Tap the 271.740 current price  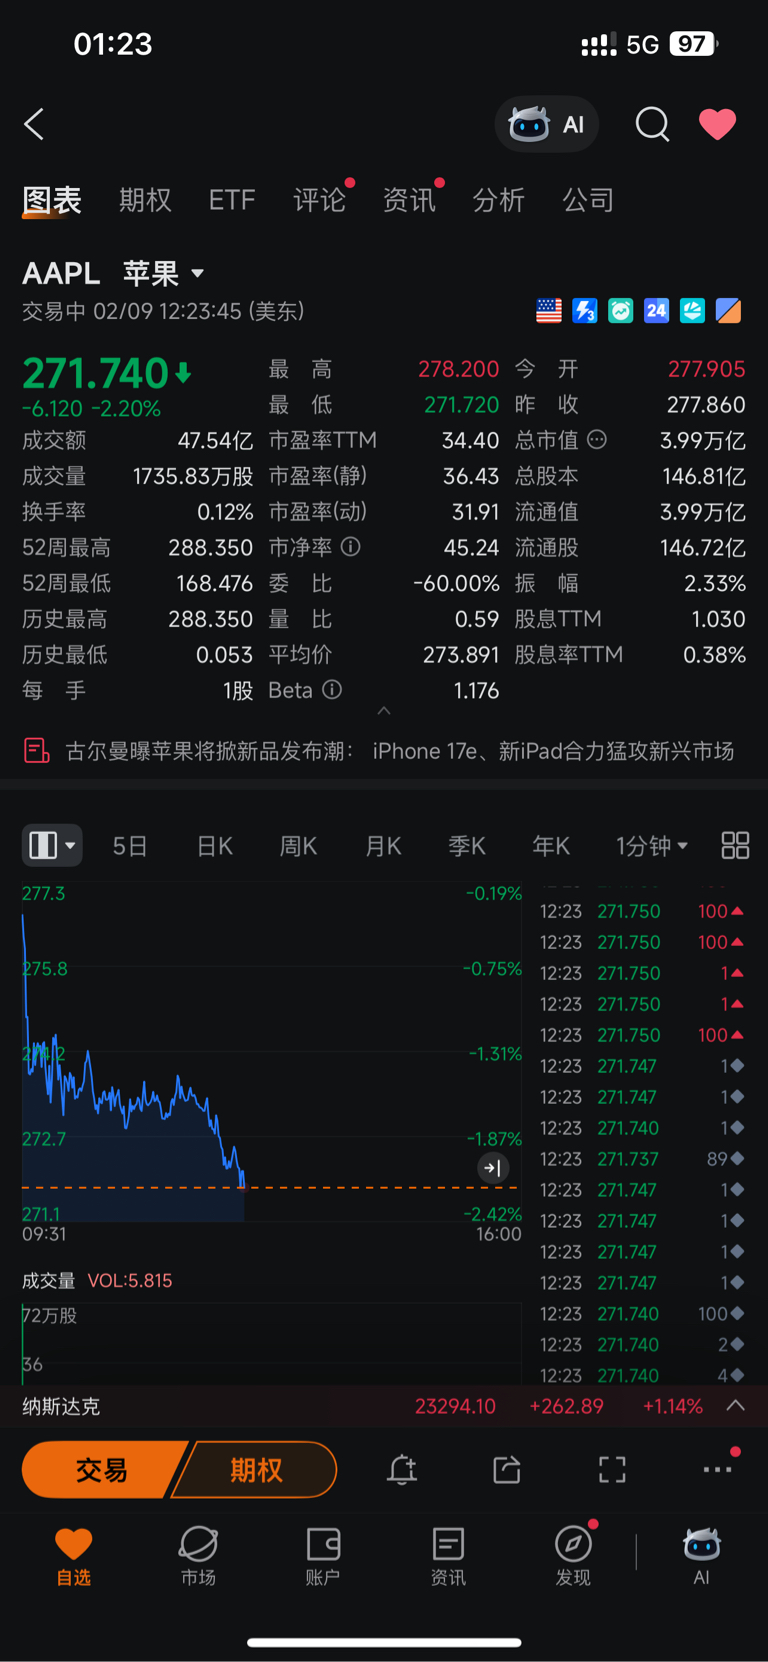tap(96, 373)
